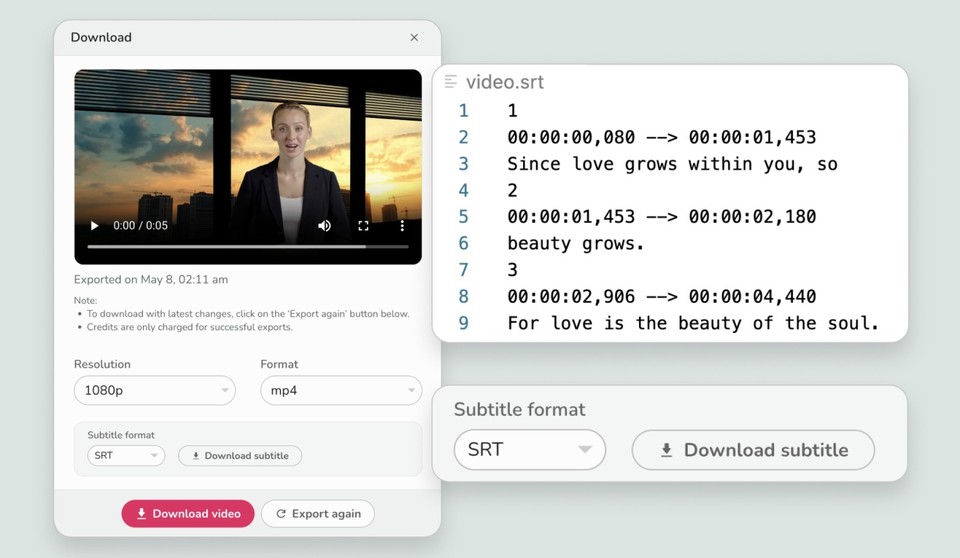The image size is (960, 558).
Task: Click the refresh icon in Export again
Action: [x=281, y=513]
